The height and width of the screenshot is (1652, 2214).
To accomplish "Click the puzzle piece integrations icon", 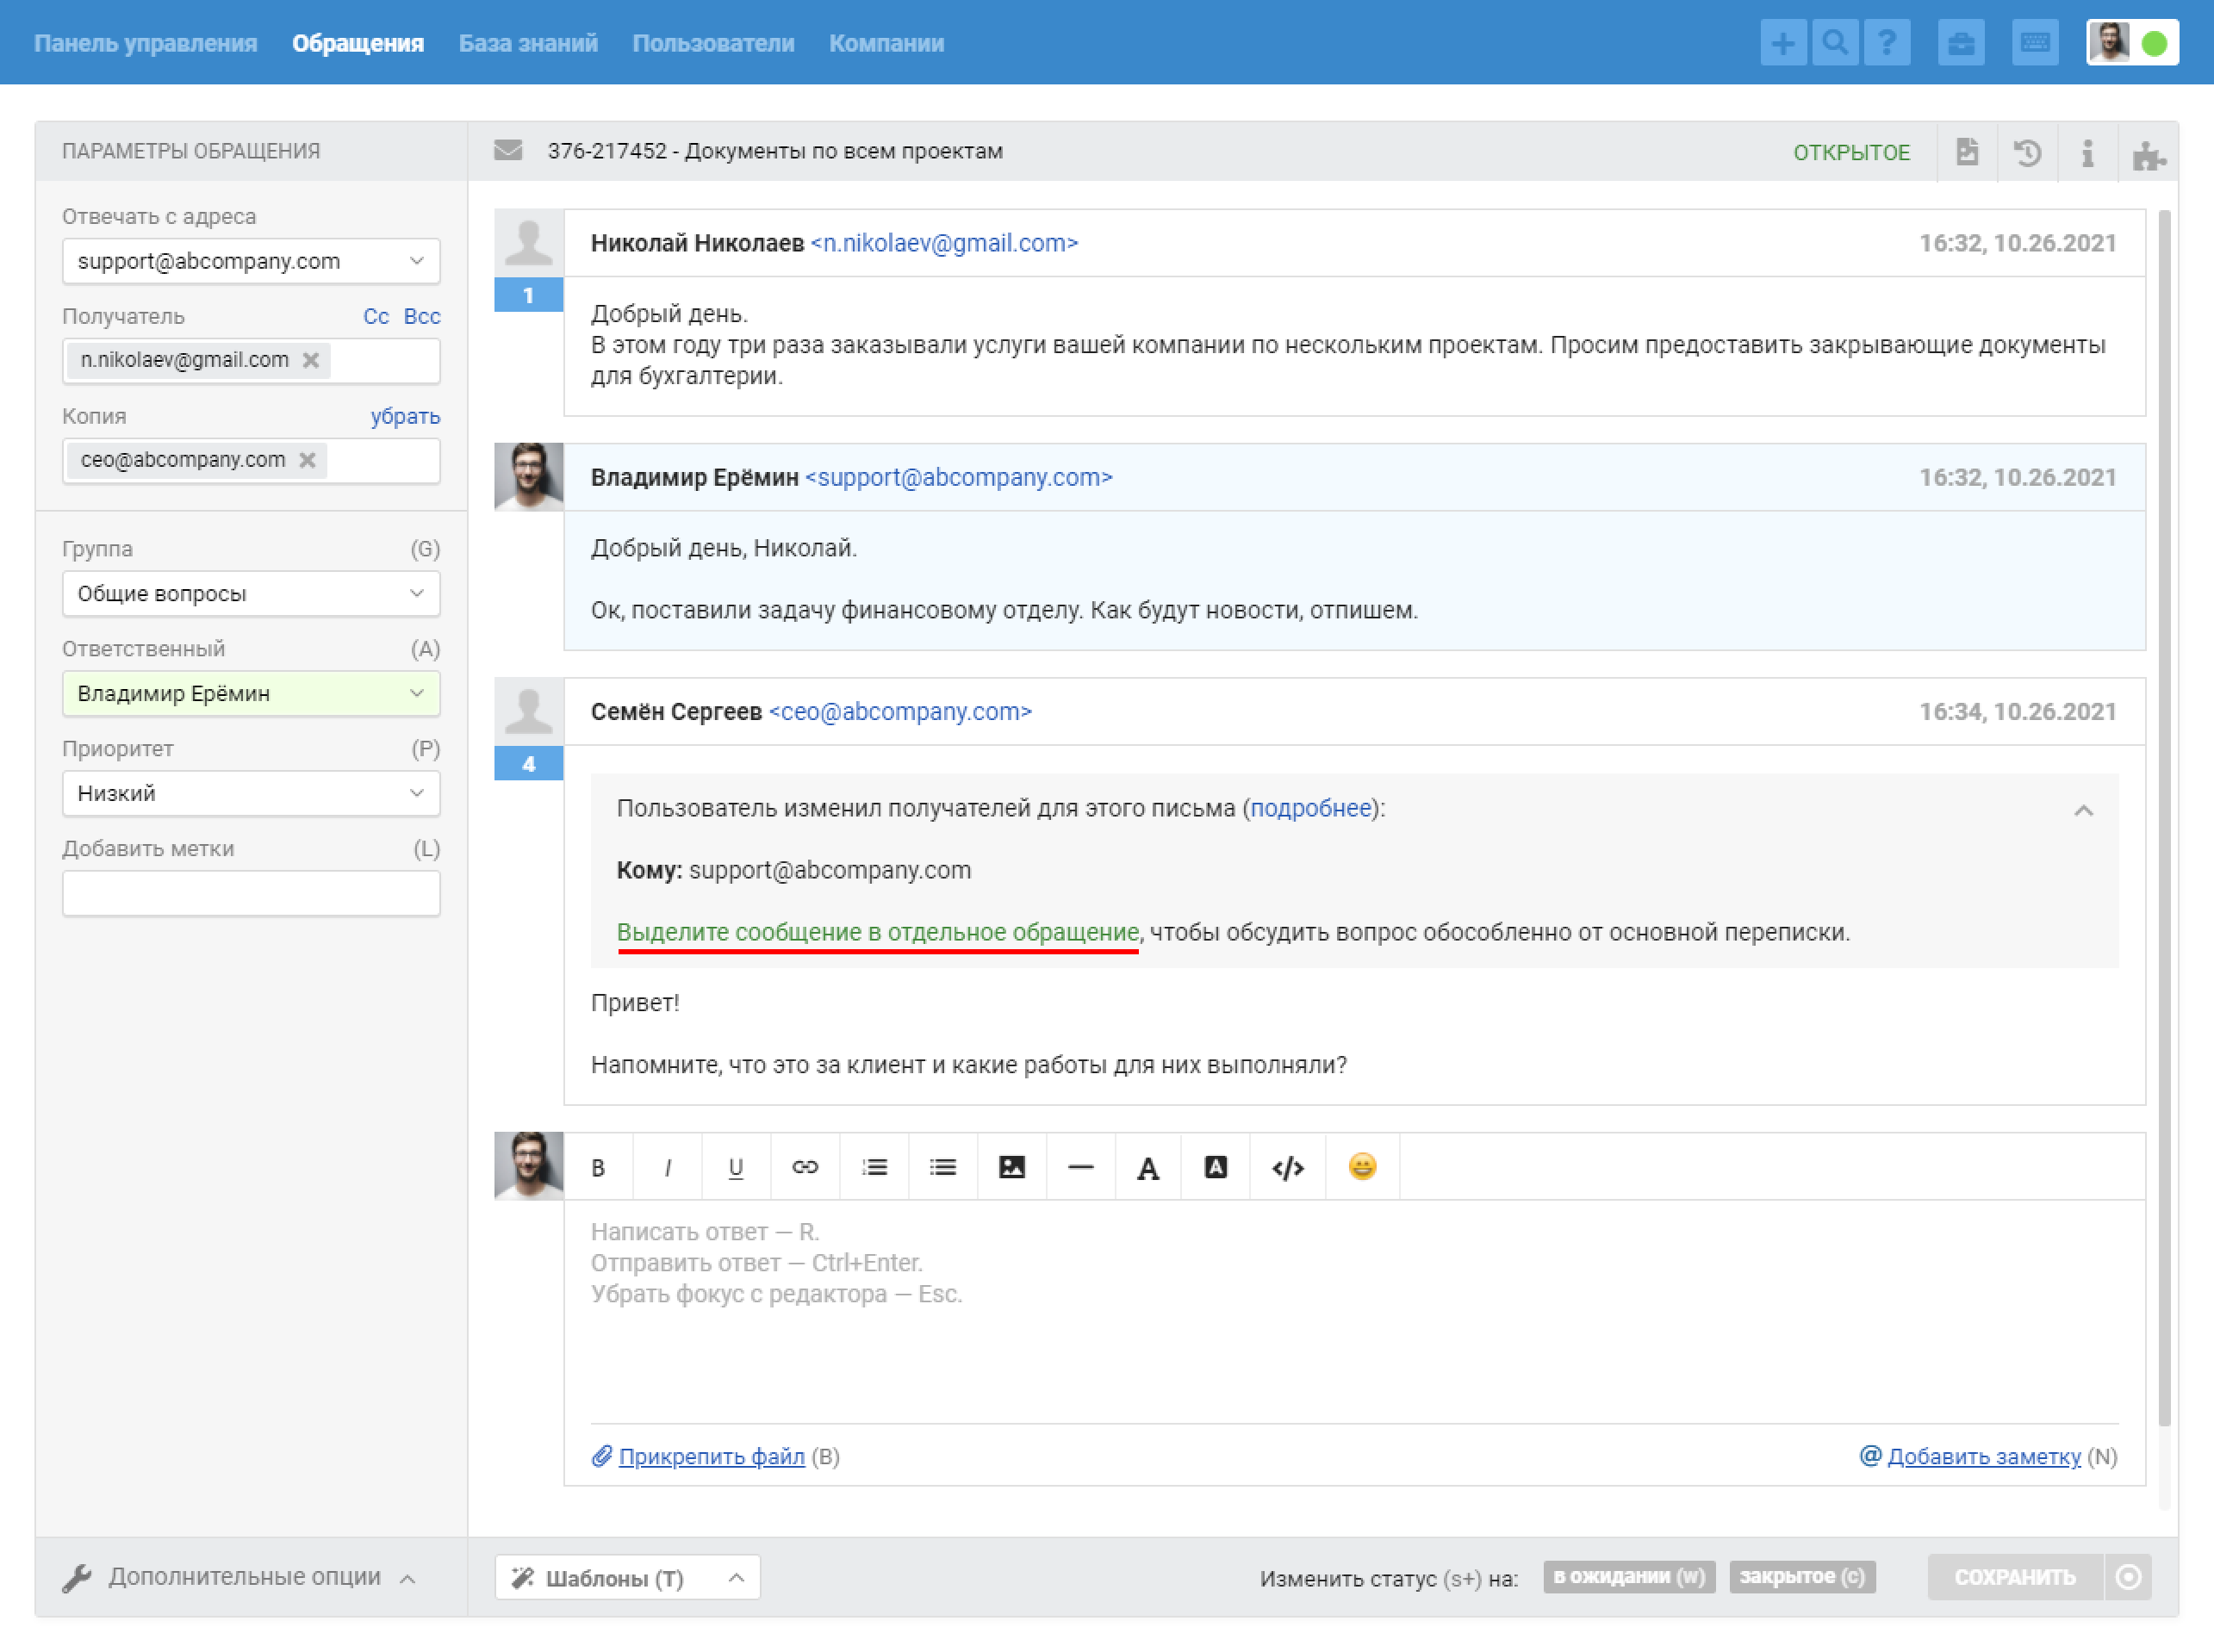I will click(2147, 155).
